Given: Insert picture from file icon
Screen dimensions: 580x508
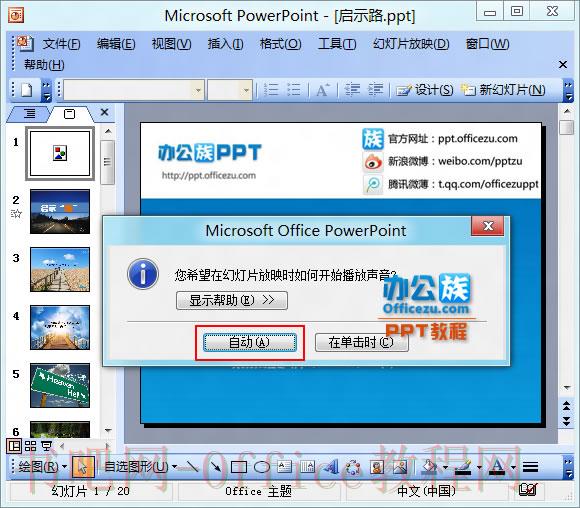Looking at the screenshot, I should tap(399, 467).
